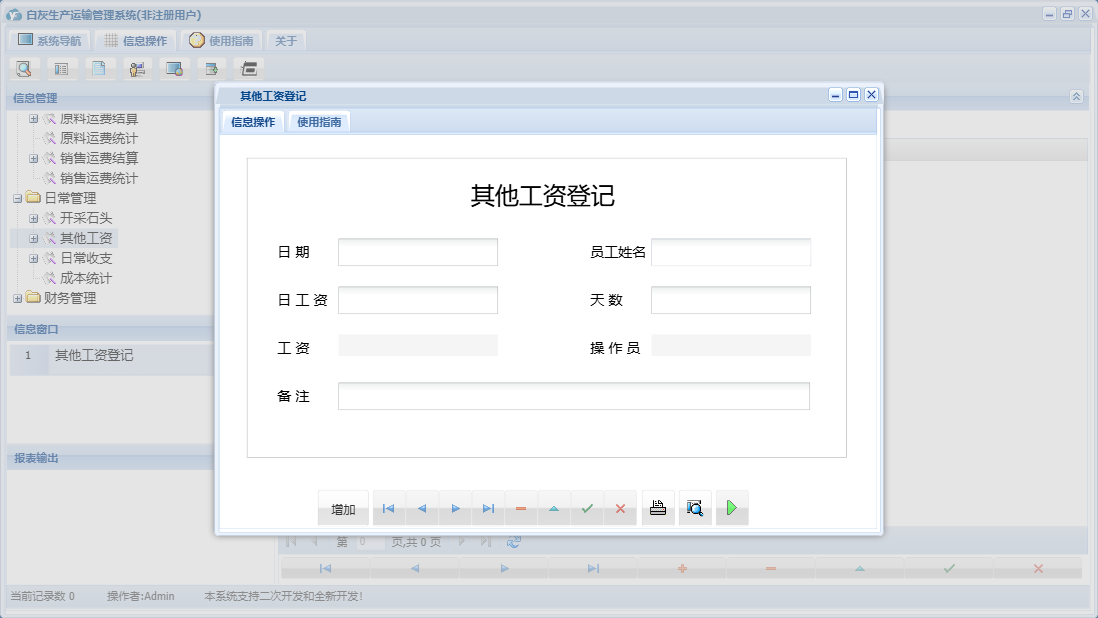1098x618 pixels.
Task: Open print preview in the wage dialog
Action: click(695, 507)
